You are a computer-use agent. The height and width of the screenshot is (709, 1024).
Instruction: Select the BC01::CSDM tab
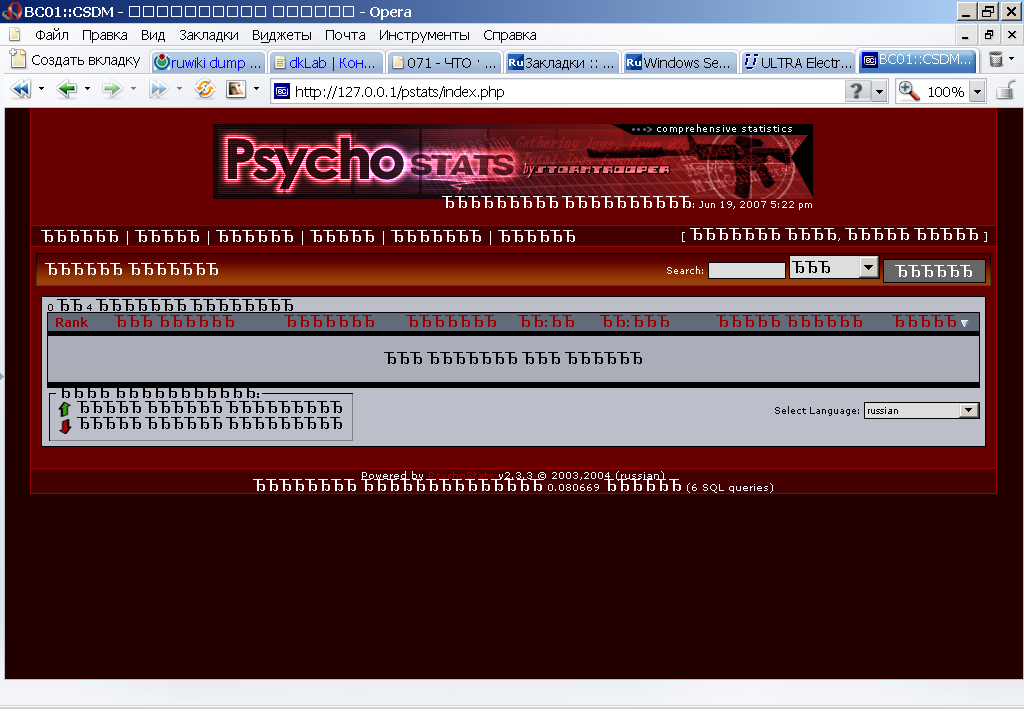tap(917, 61)
